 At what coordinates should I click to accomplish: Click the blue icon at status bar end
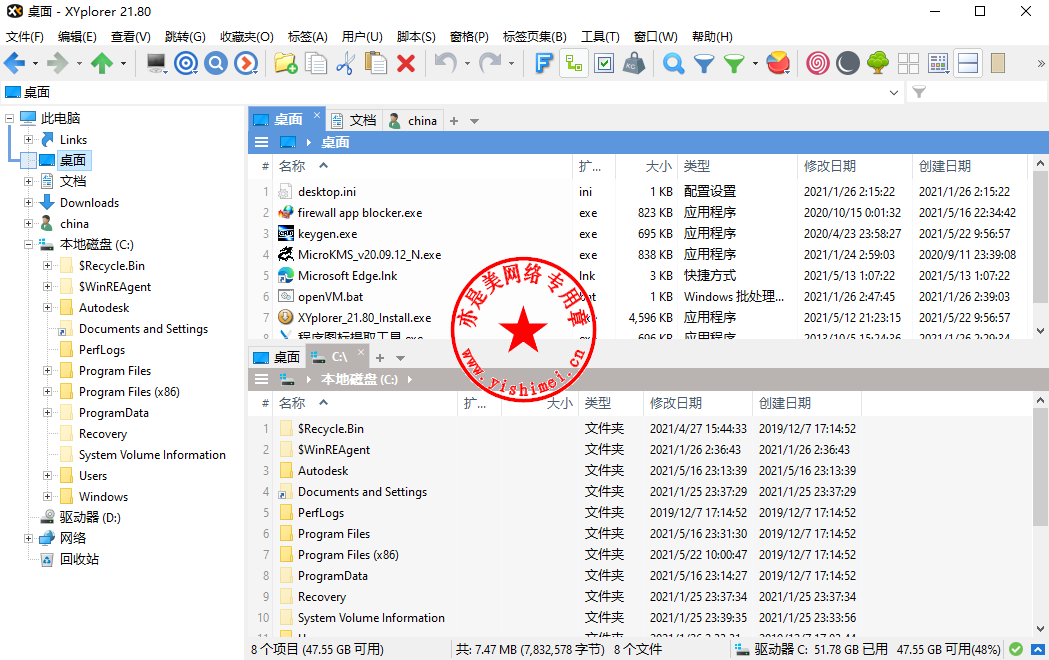pyautogui.click(x=1038, y=649)
